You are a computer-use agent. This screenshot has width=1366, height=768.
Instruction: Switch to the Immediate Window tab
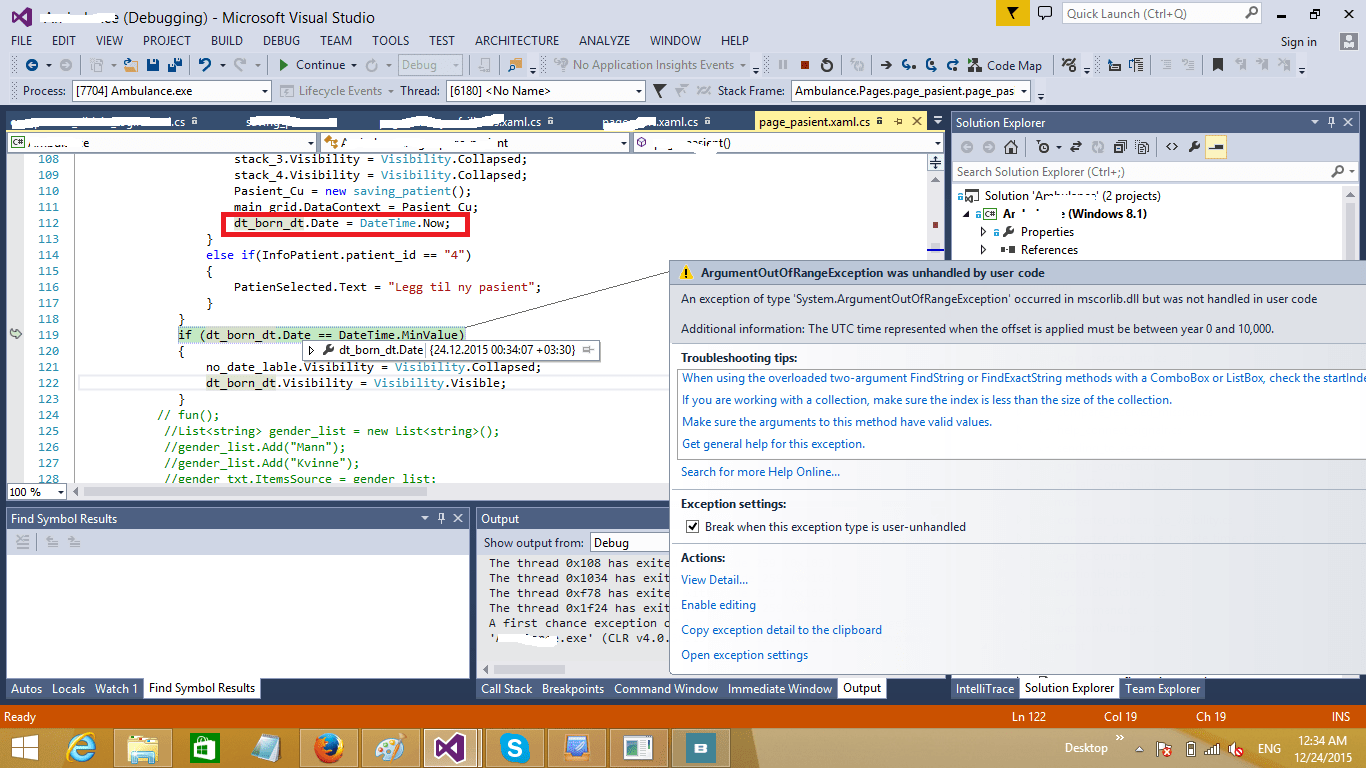pos(780,688)
